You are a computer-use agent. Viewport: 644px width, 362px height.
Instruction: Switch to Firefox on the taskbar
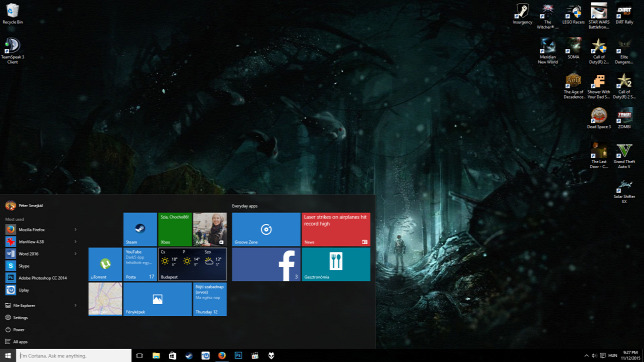222,355
